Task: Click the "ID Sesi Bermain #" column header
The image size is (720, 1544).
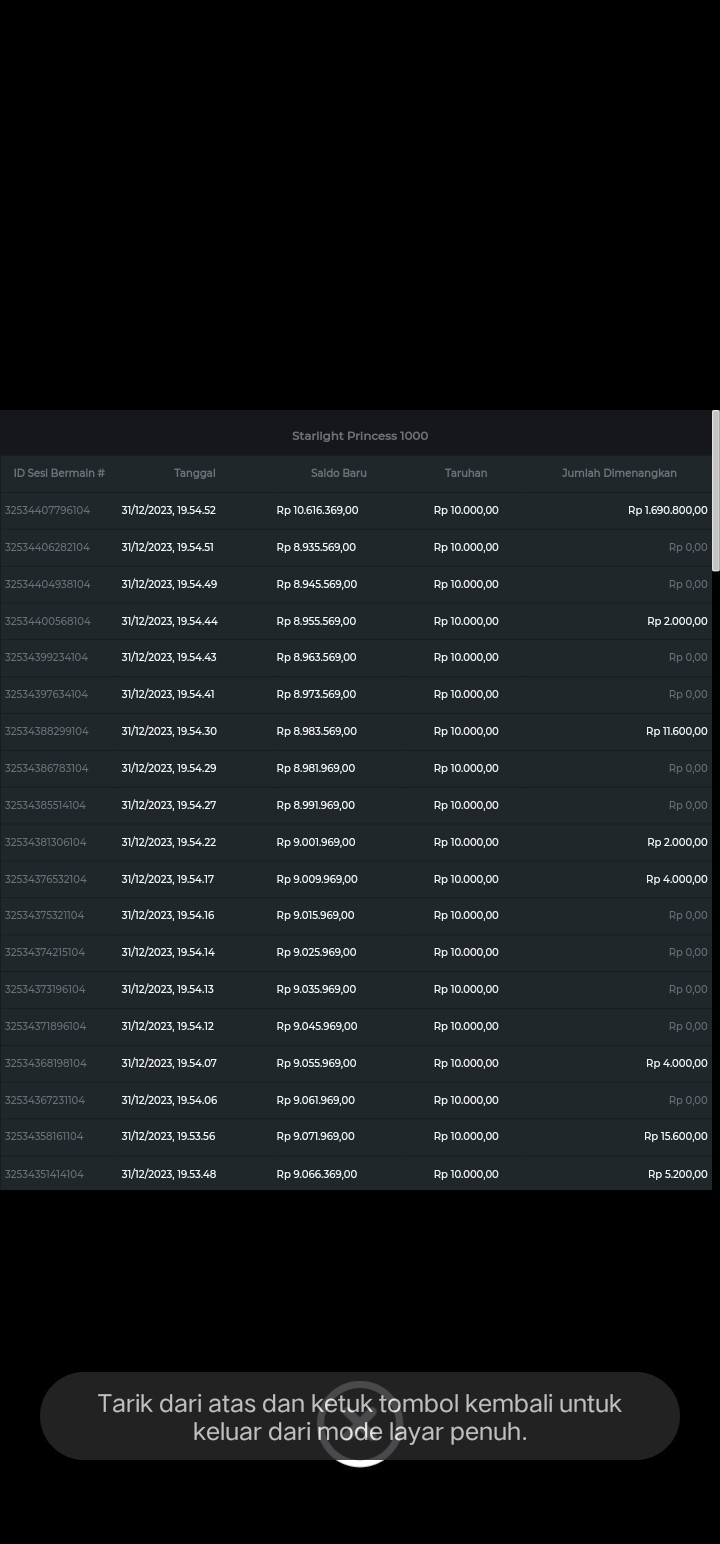Action: [x=59, y=473]
